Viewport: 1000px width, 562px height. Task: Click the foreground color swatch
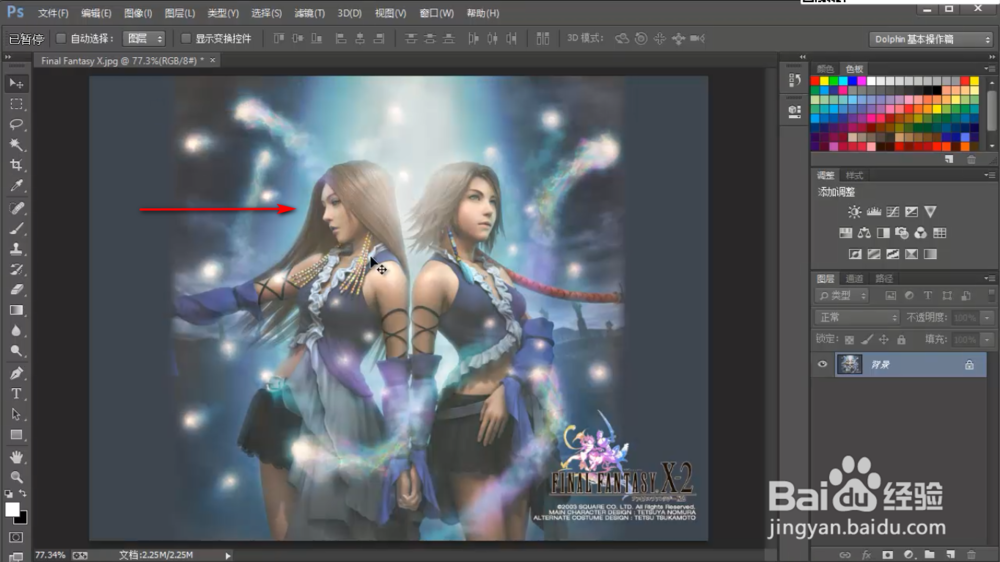tap(12, 510)
